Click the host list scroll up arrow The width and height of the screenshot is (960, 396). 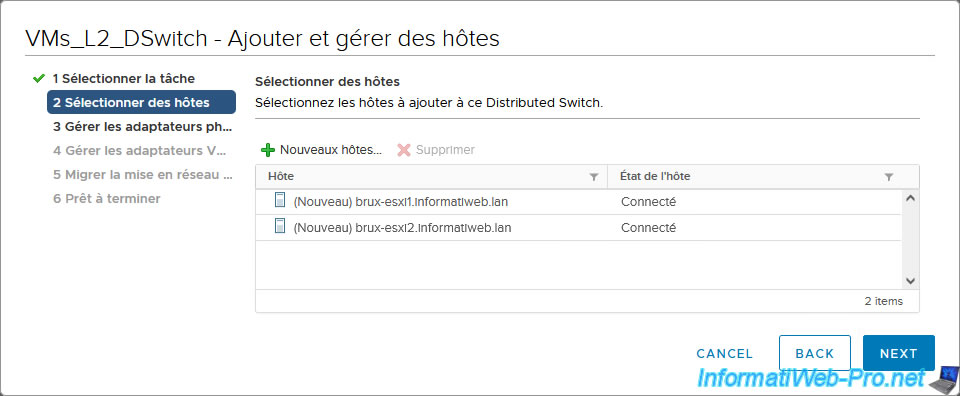click(910, 198)
